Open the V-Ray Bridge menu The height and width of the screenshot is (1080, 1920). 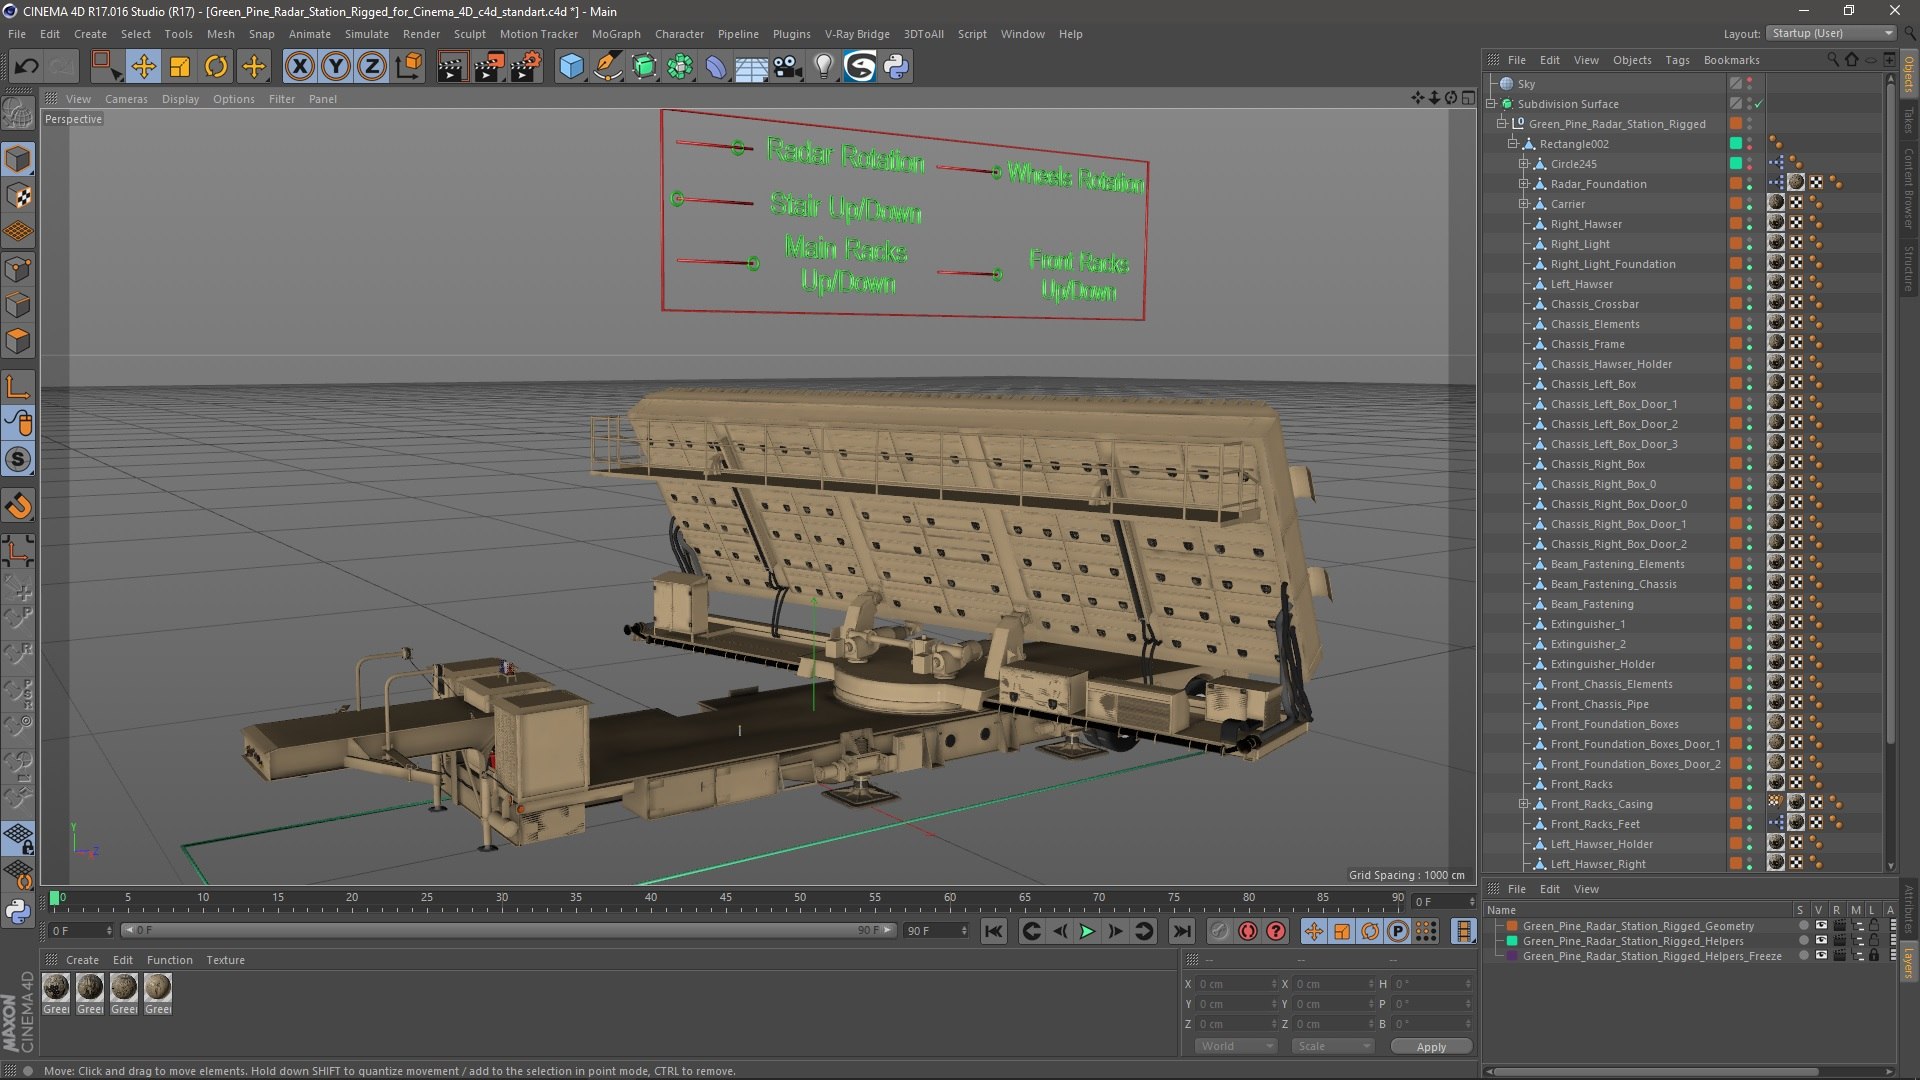[x=857, y=34]
